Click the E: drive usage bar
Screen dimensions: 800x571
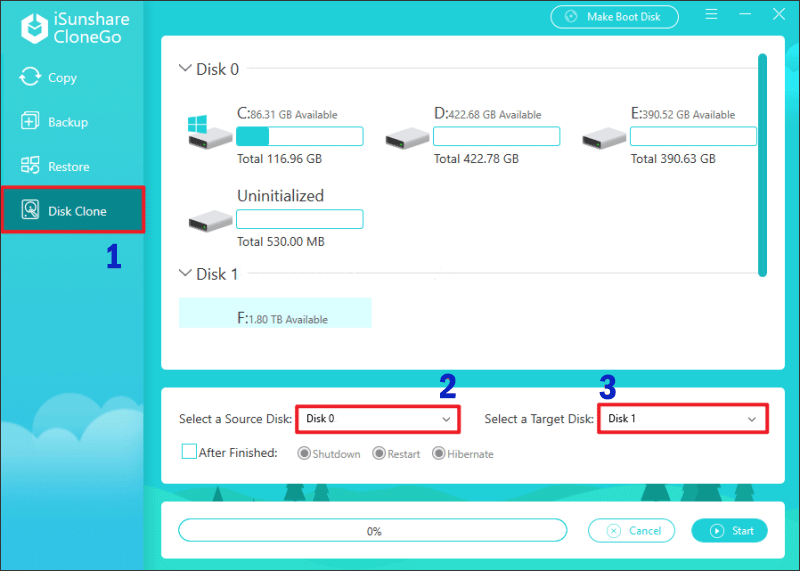693,136
